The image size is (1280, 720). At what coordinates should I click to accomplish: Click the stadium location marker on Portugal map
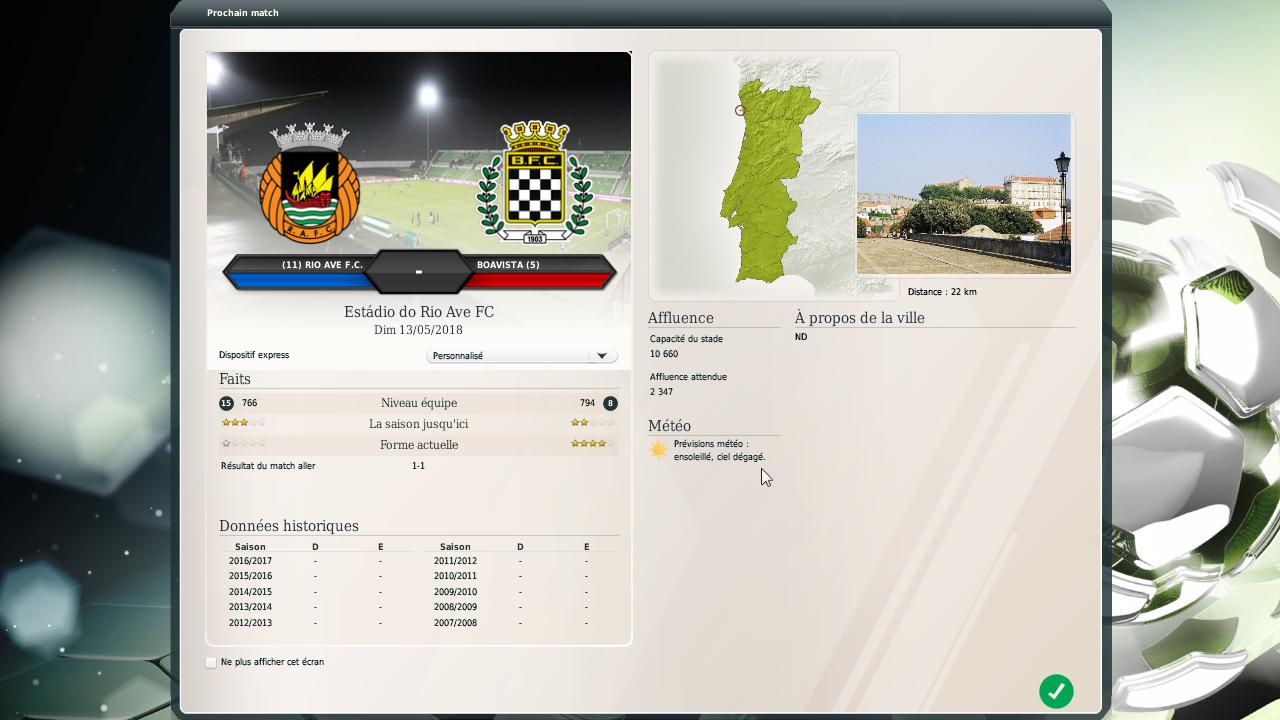coord(740,111)
